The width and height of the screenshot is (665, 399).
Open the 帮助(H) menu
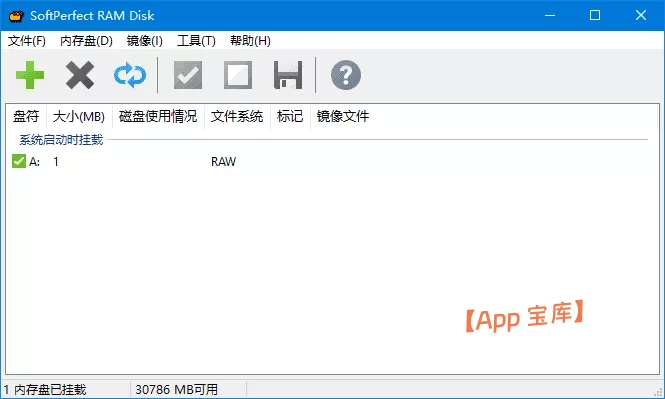[250, 41]
